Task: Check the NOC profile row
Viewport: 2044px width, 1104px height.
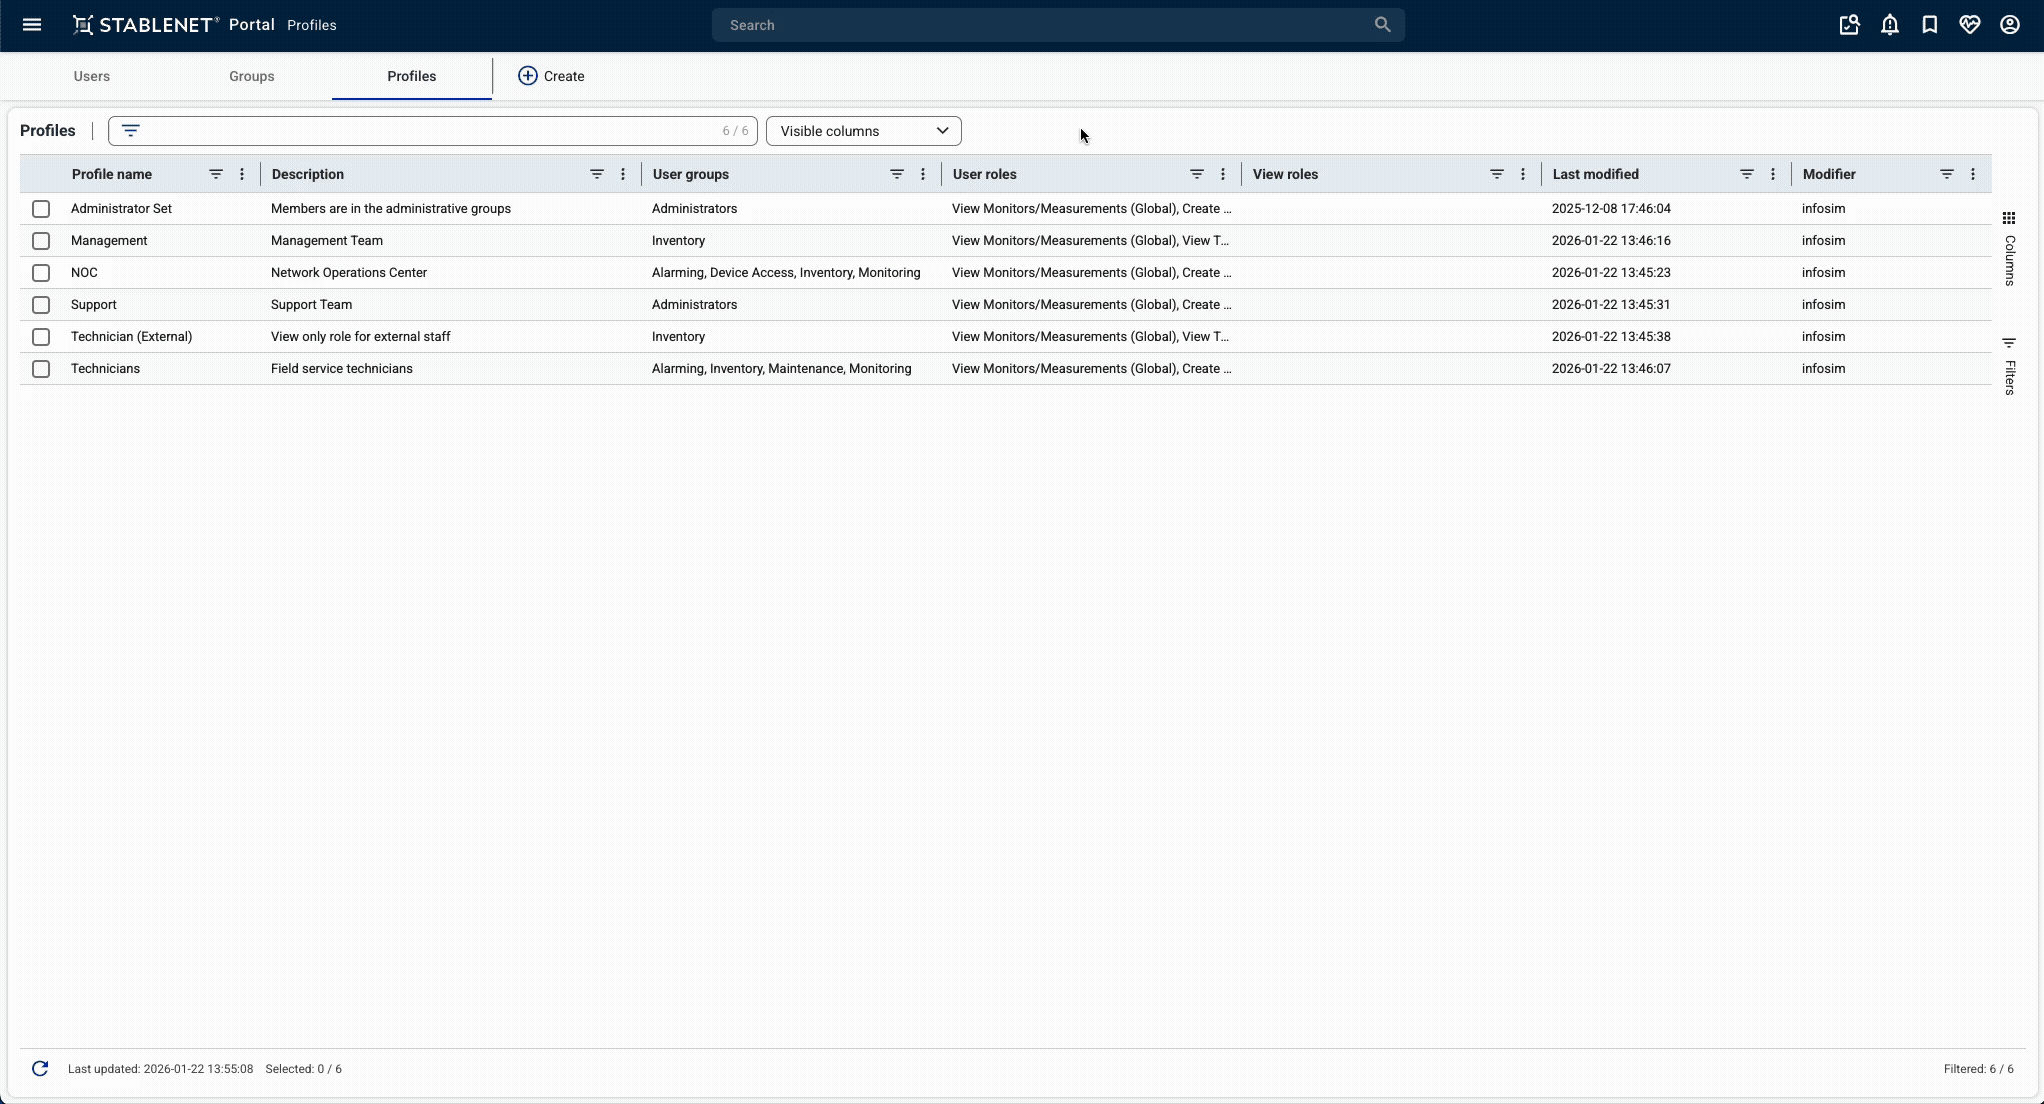Action: pos(41,273)
